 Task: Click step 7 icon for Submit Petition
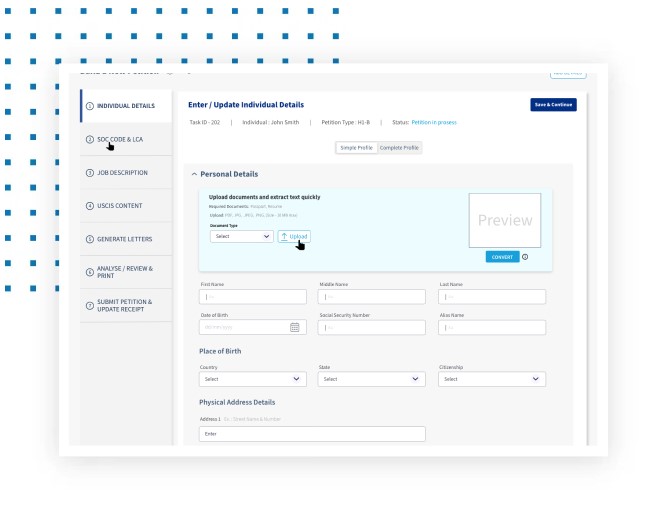coord(90,304)
